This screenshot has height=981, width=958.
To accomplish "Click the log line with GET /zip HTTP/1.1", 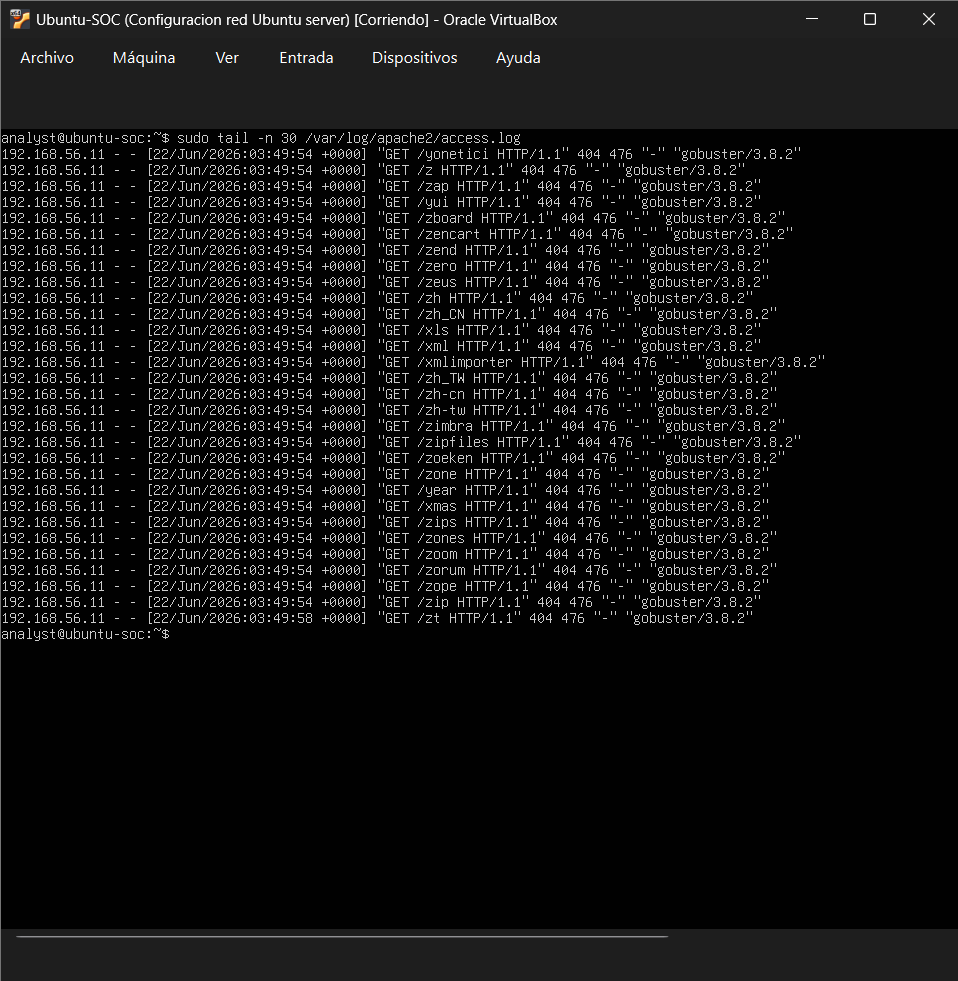I will point(381,602).
